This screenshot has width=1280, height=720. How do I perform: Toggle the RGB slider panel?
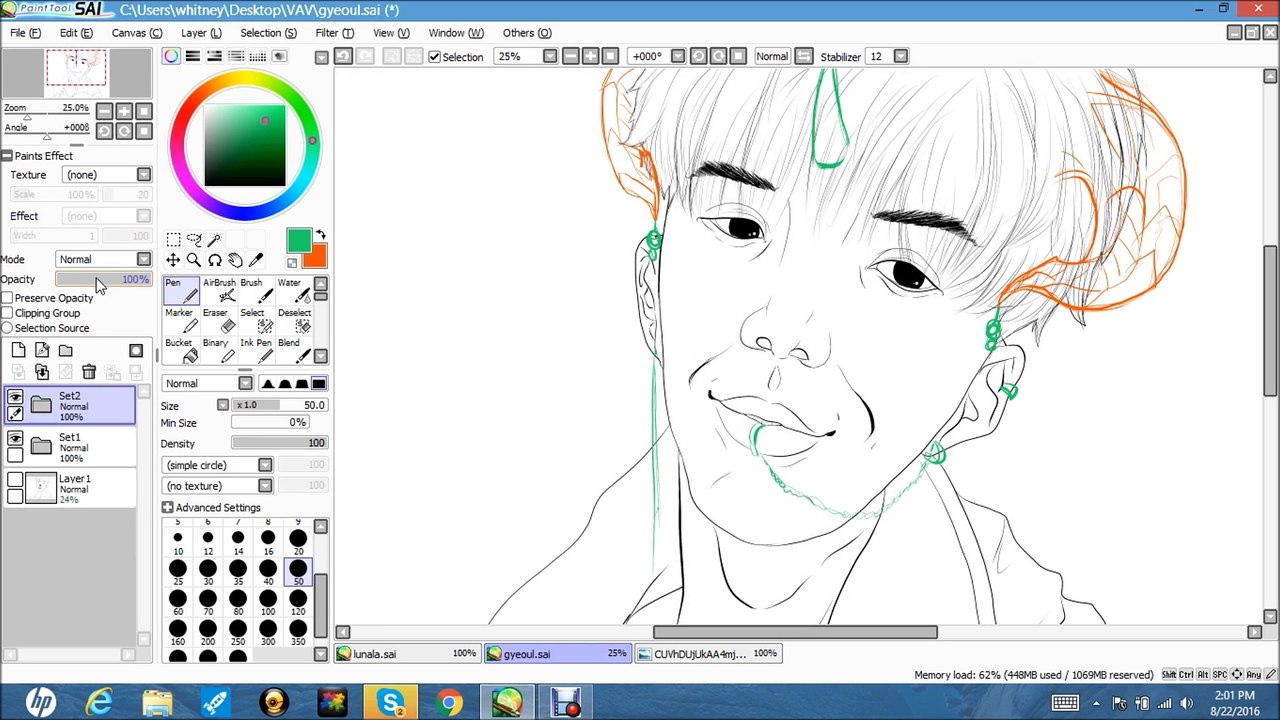pos(193,56)
